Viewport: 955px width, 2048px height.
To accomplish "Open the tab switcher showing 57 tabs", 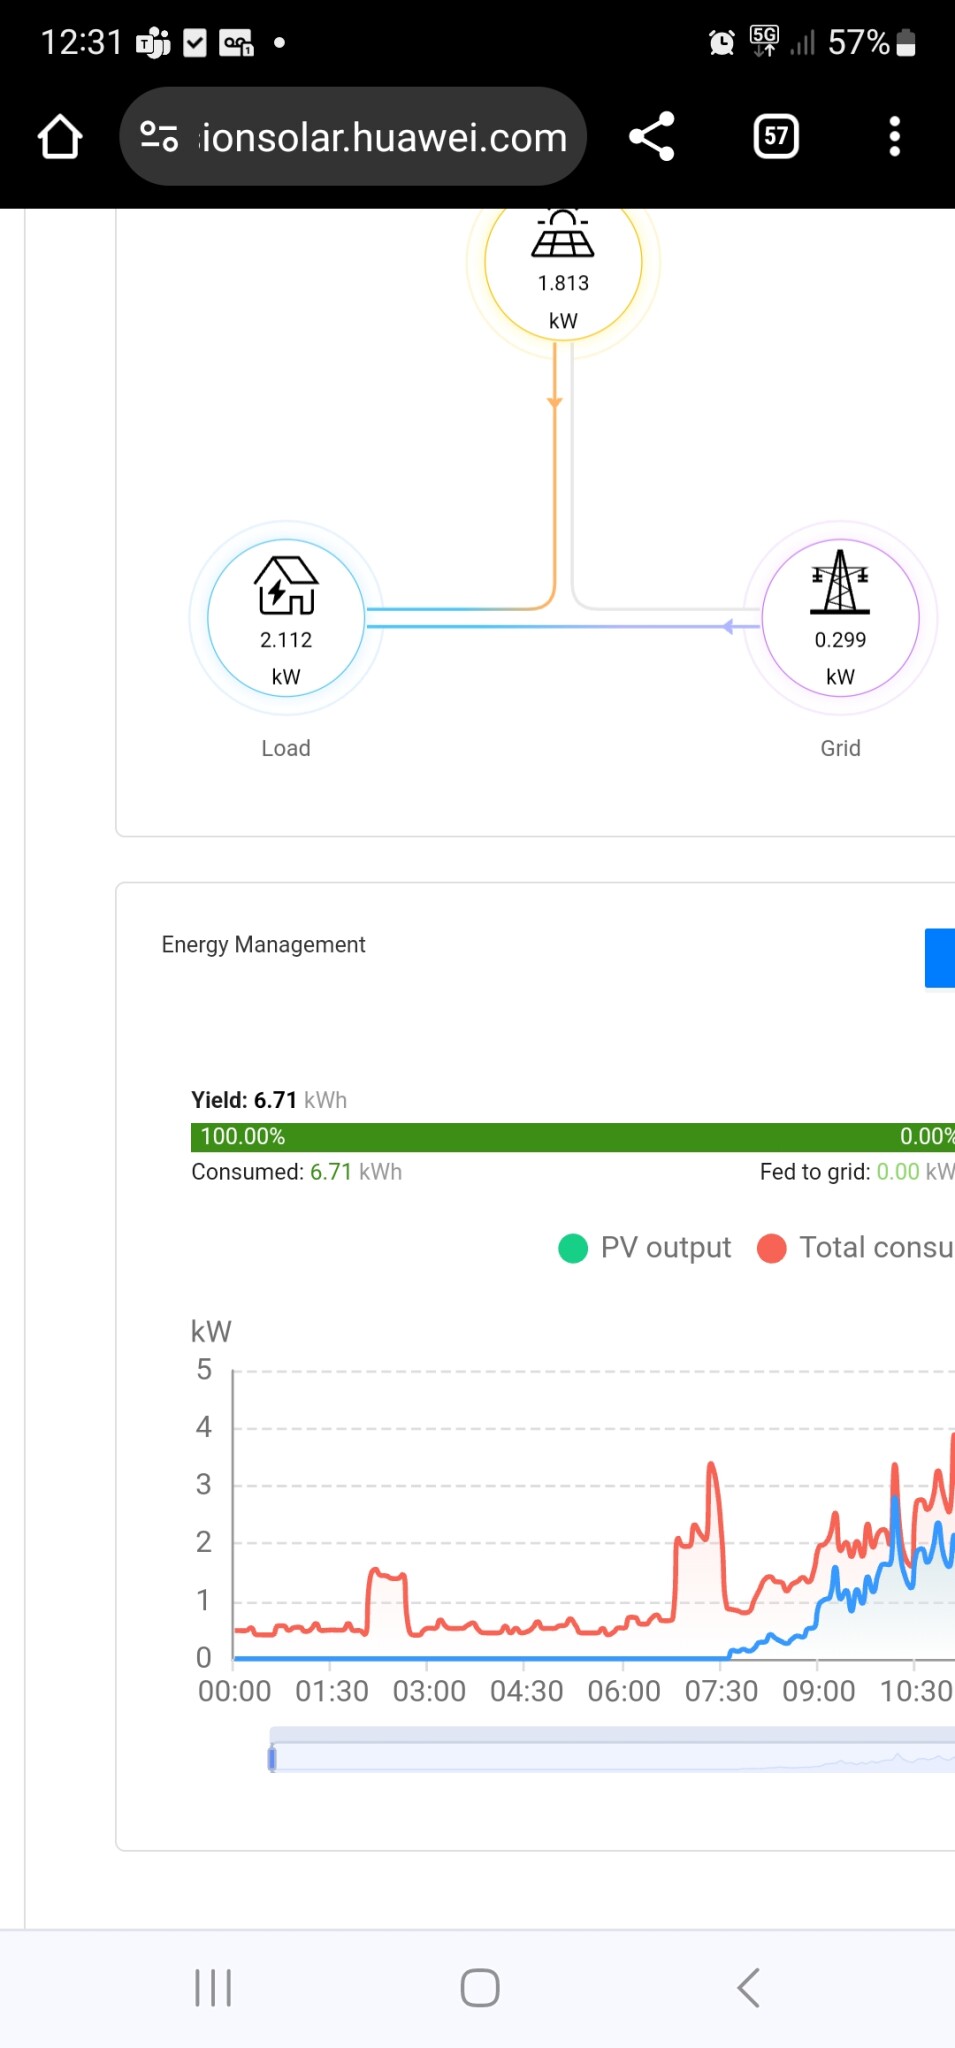I will [776, 137].
